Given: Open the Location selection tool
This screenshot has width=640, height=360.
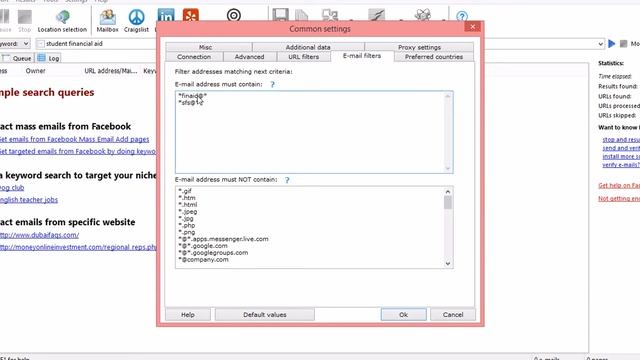Looking at the screenshot, I should tap(62, 21).
